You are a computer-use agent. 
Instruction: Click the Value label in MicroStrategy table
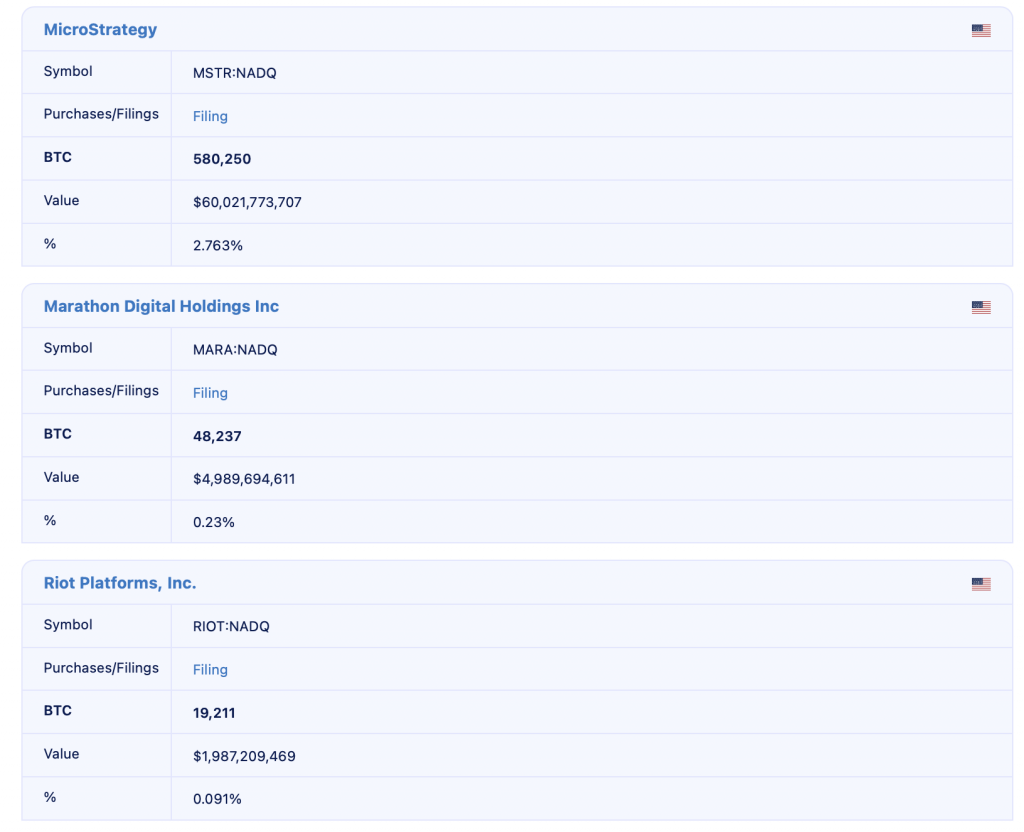pyautogui.click(x=61, y=200)
